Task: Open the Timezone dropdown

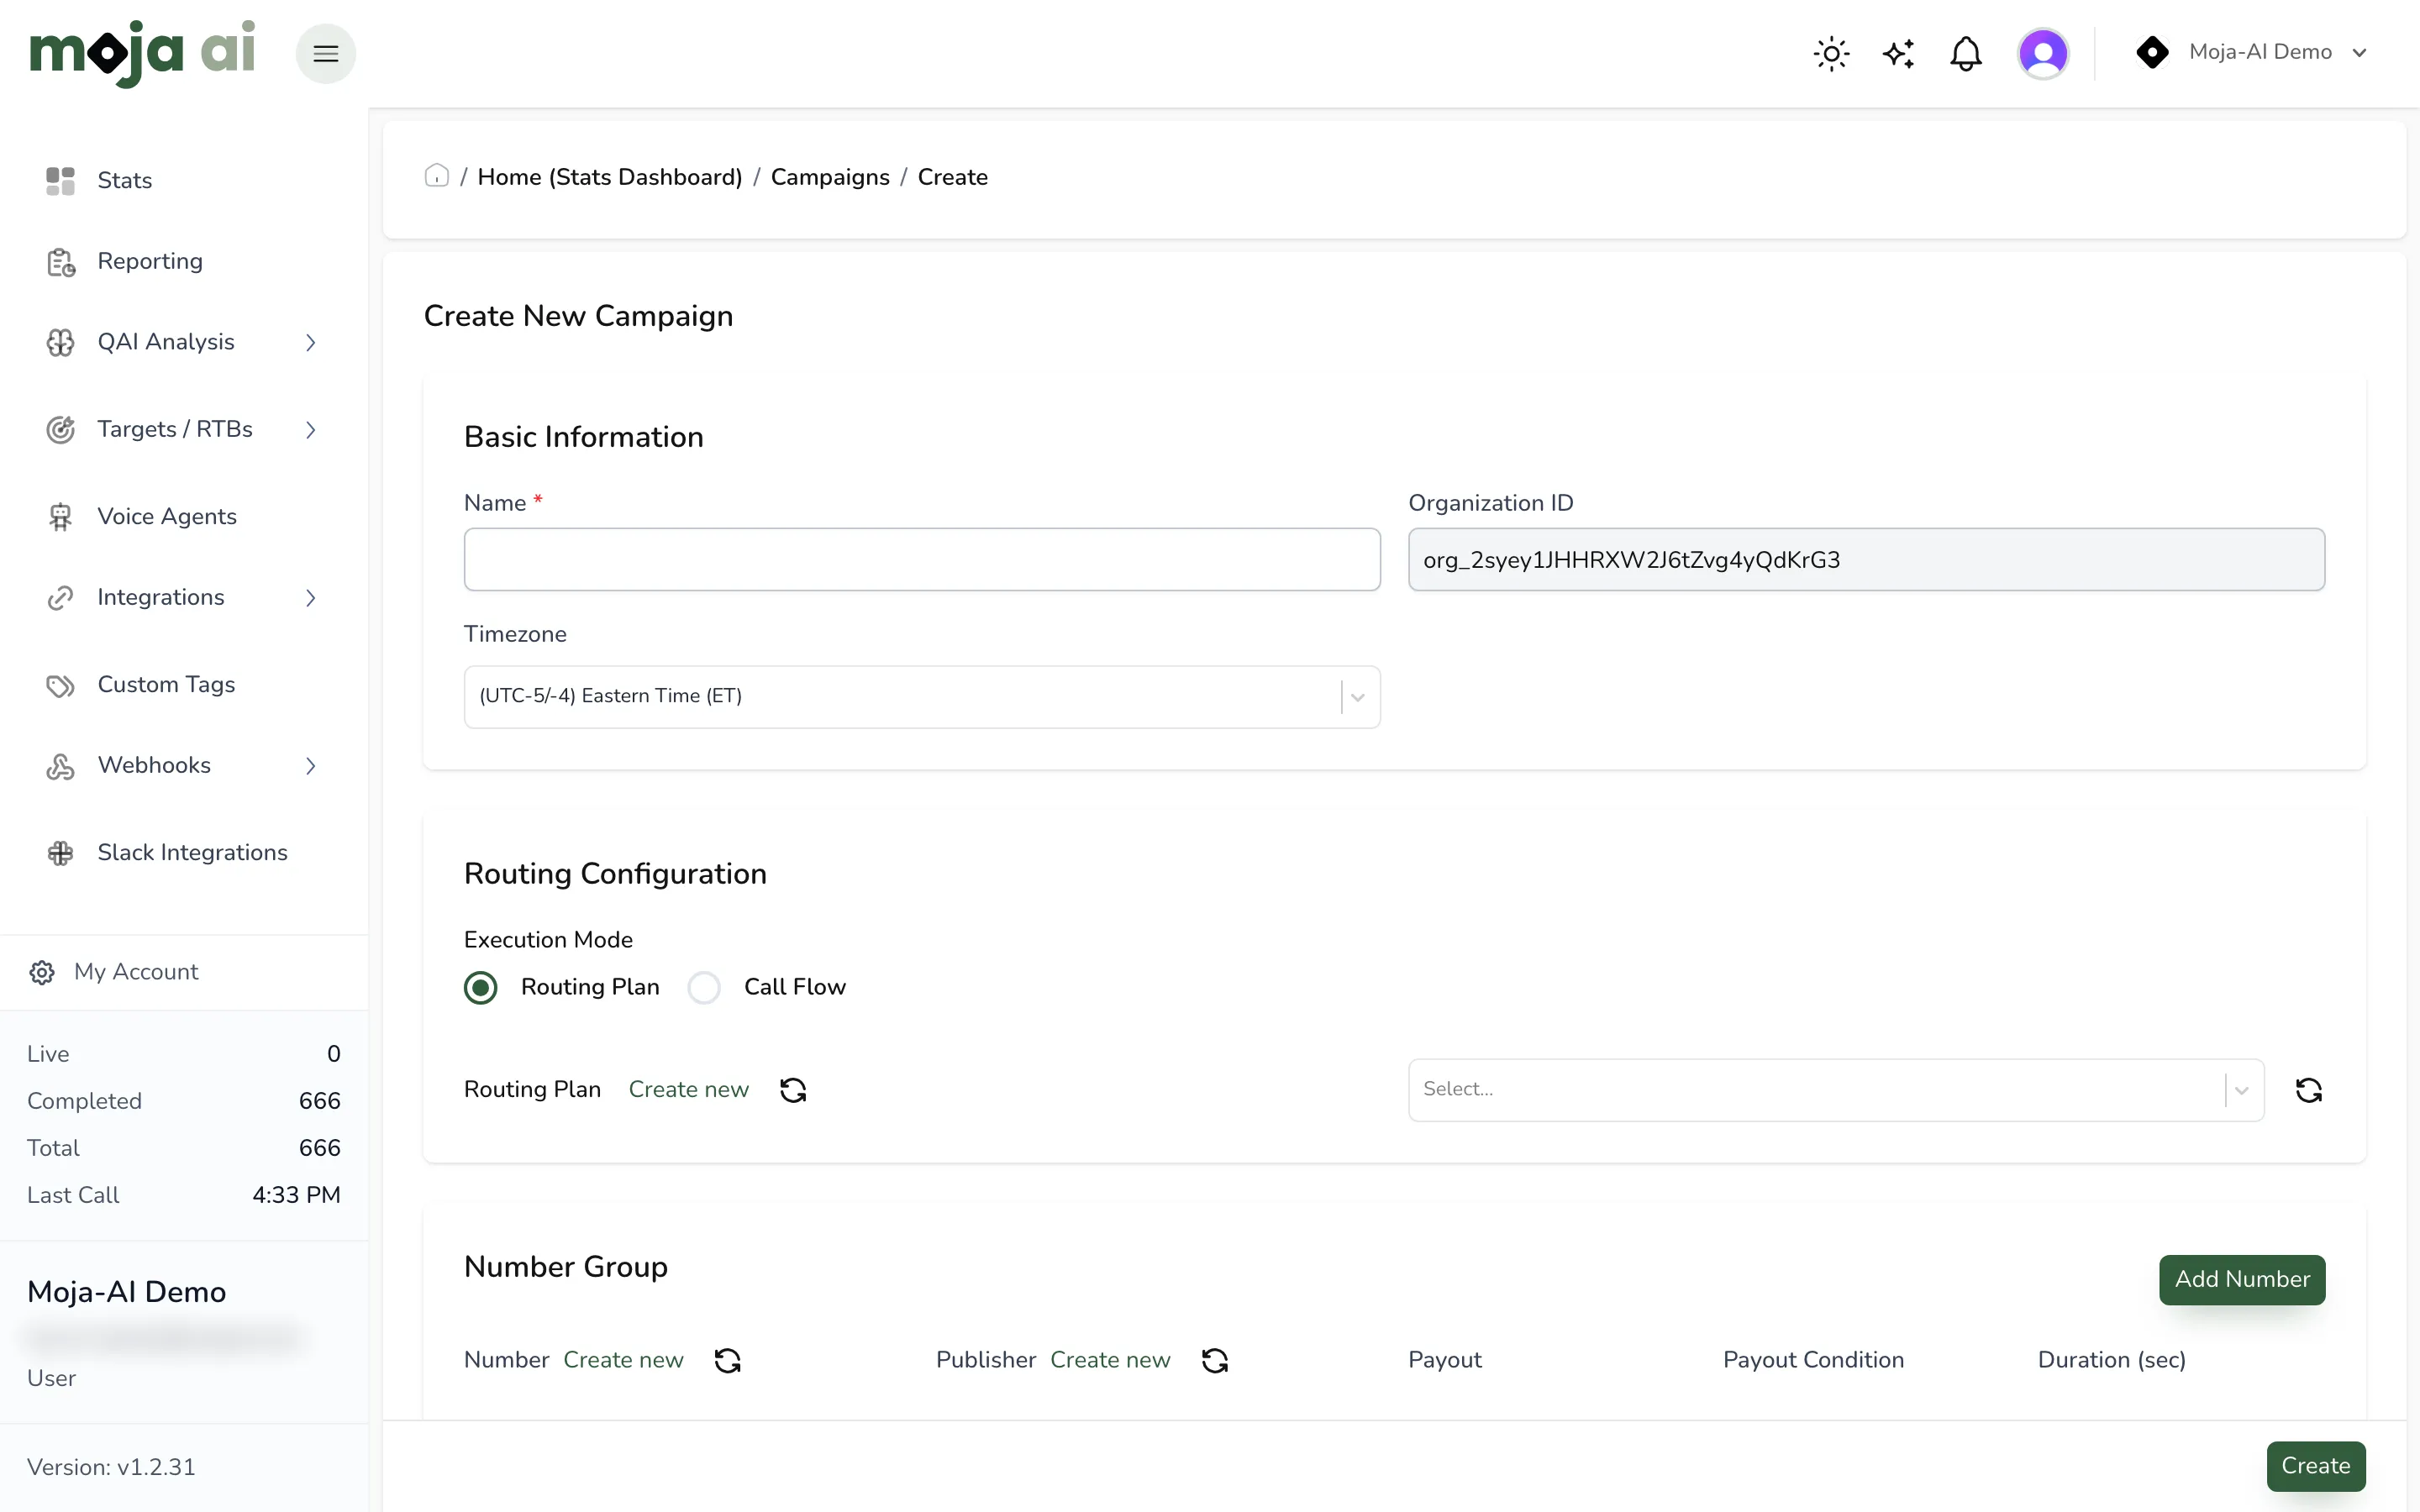Action: pyautogui.click(x=922, y=697)
